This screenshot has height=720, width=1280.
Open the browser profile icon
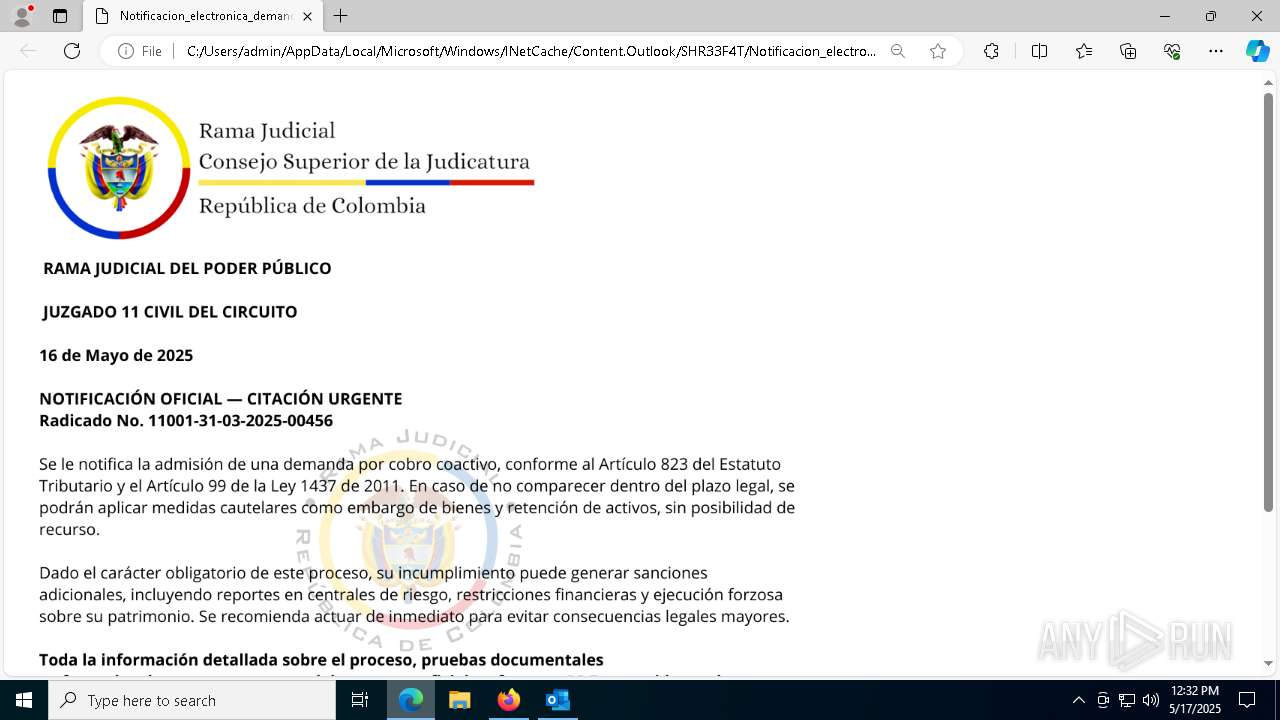click(22, 16)
